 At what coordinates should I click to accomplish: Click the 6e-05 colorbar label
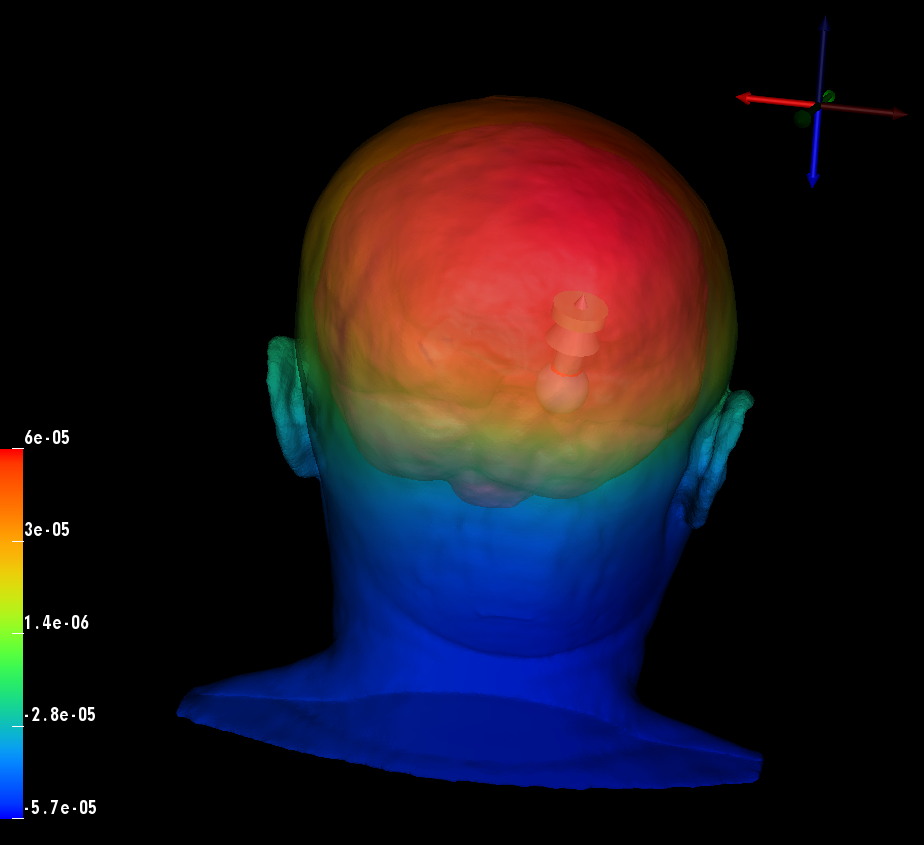pyautogui.click(x=47, y=438)
